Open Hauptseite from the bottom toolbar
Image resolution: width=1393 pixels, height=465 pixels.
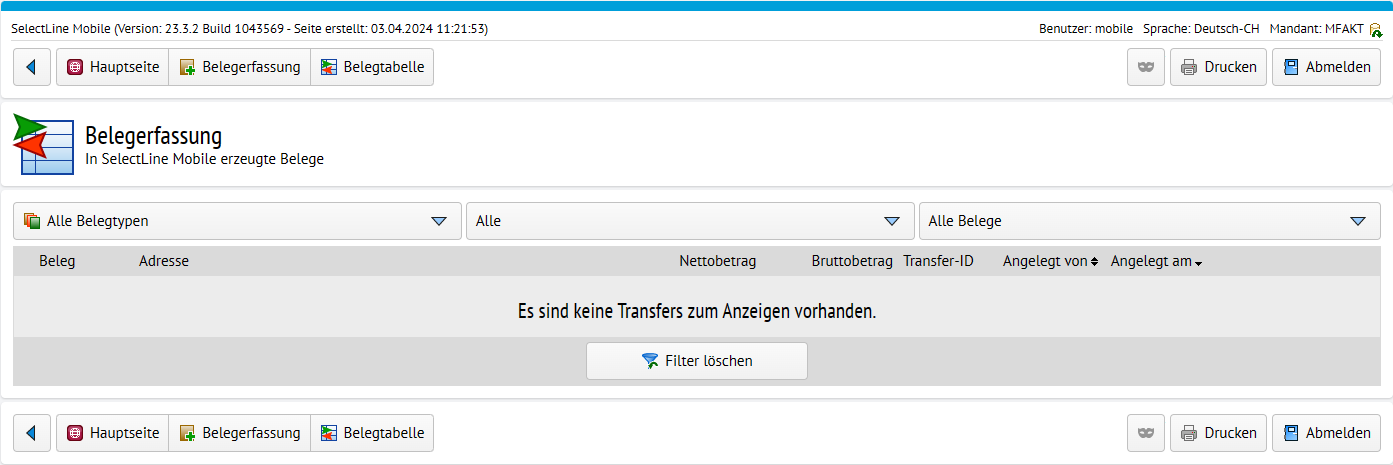point(112,433)
